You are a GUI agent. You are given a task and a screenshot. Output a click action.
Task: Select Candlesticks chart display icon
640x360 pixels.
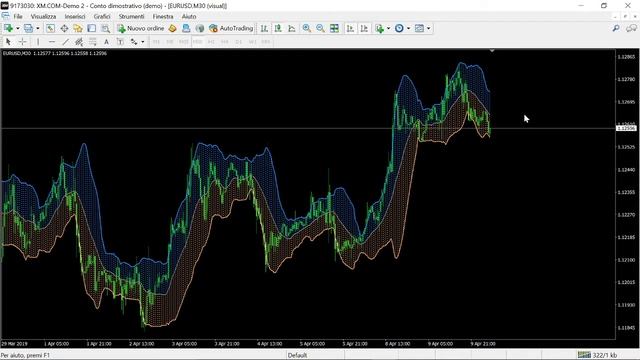[x=278, y=28]
